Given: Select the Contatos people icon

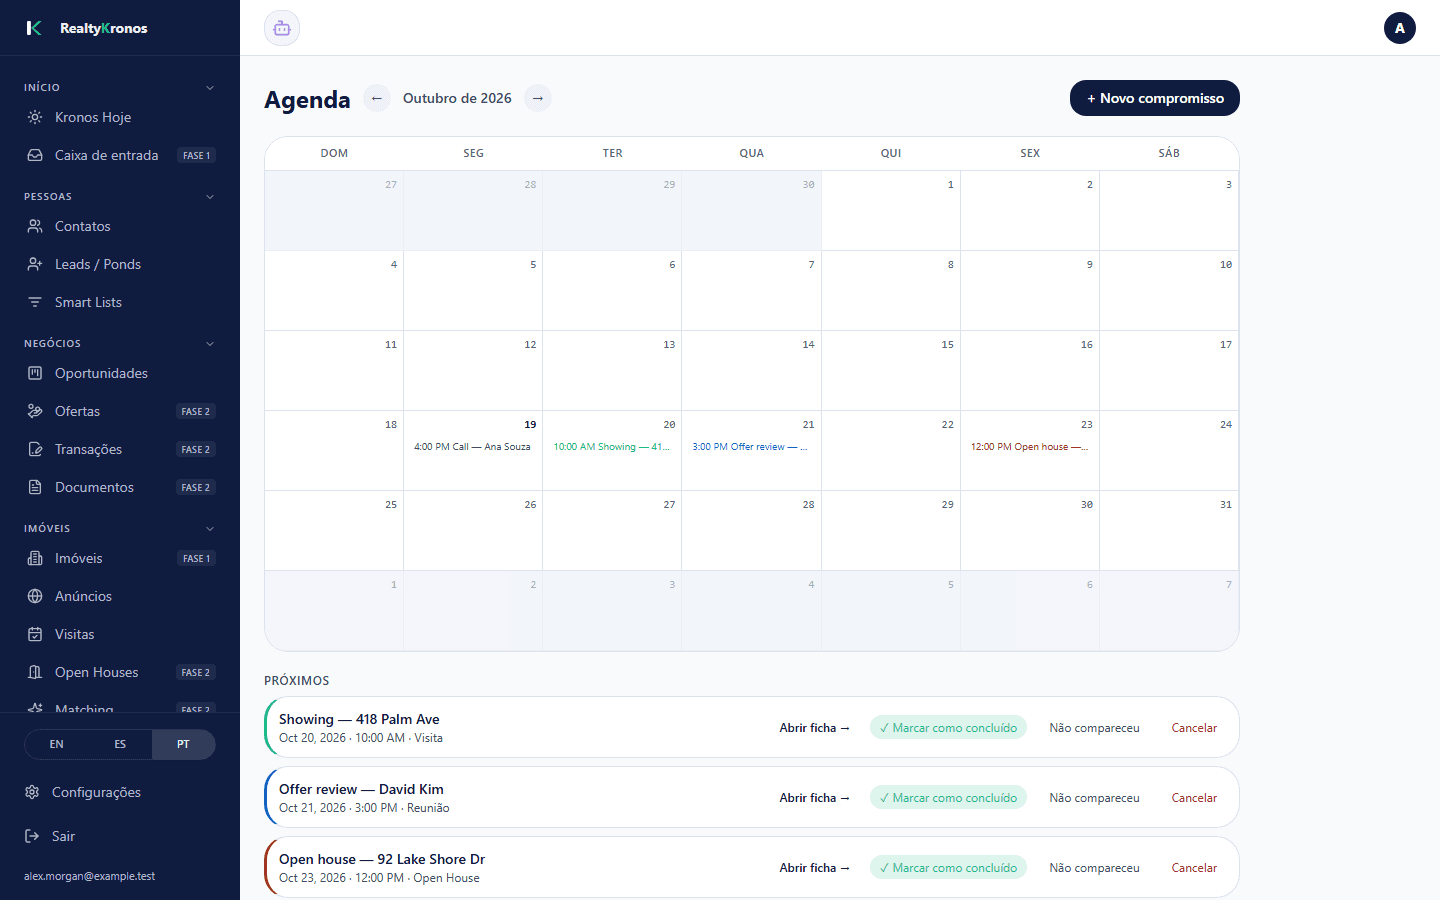Looking at the screenshot, I should 35,226.
